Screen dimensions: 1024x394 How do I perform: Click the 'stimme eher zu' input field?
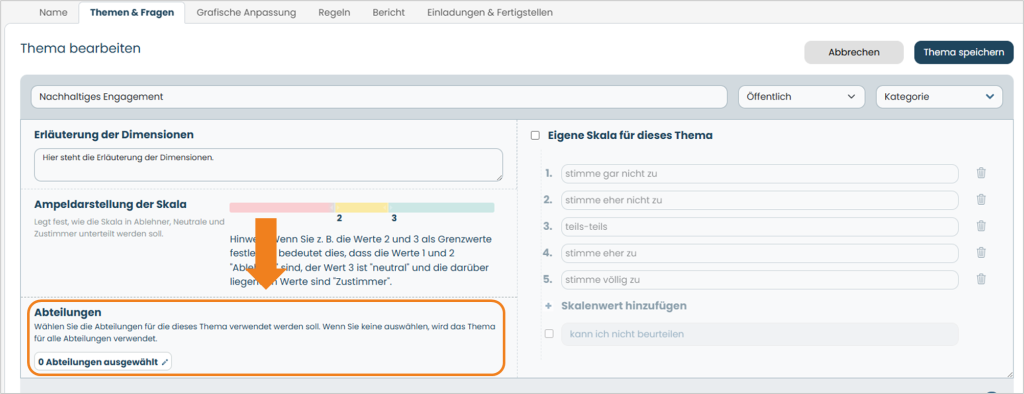coord(760,253)
